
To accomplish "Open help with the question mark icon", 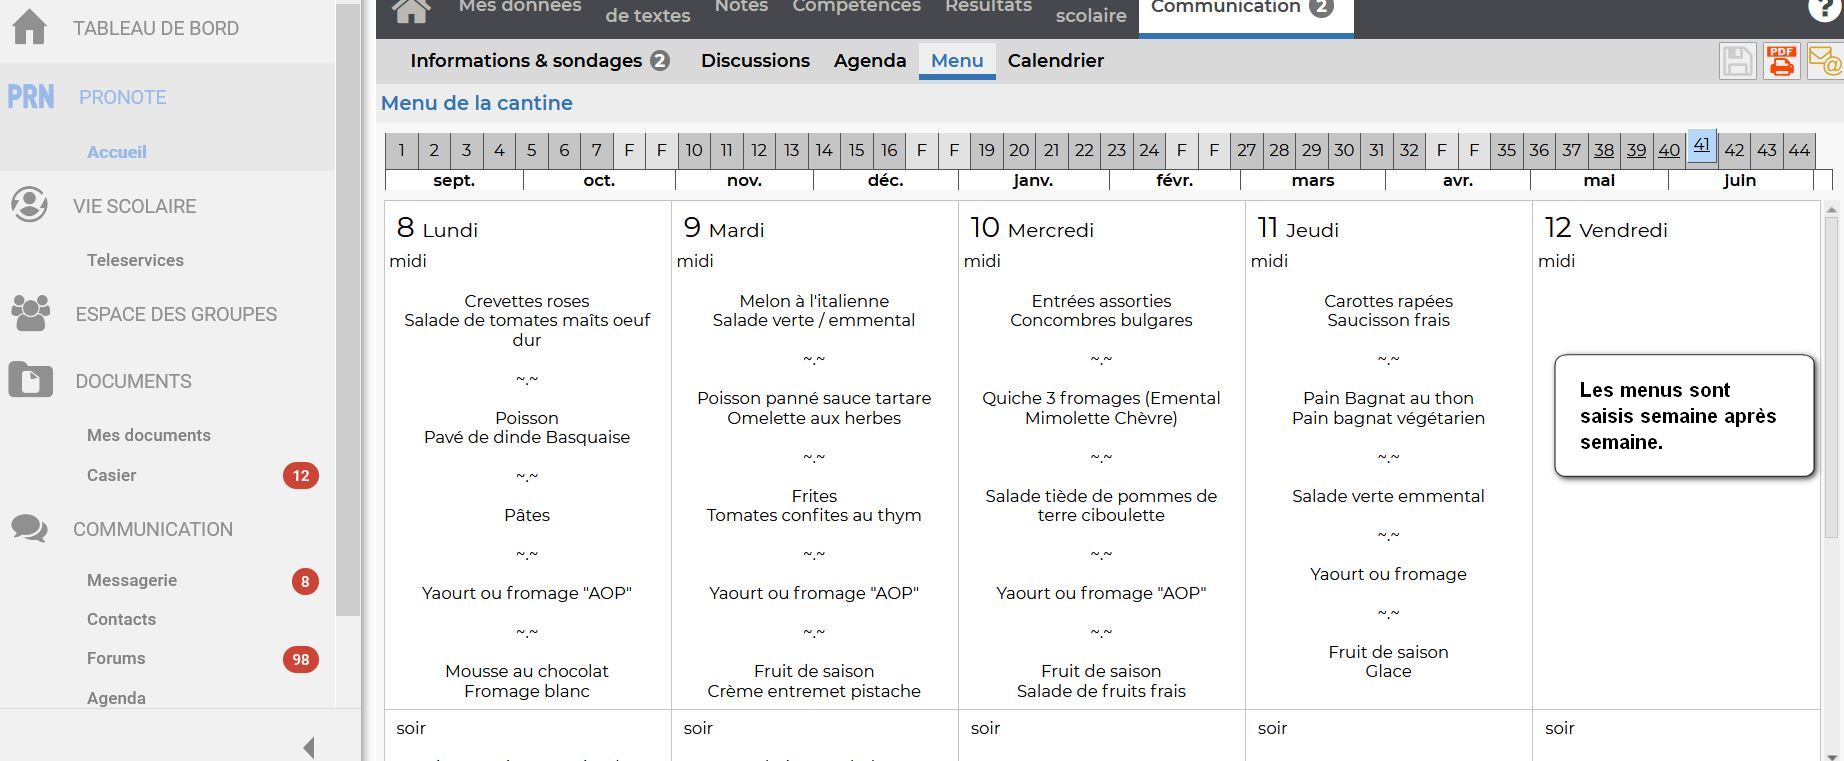I will coord(1825,9).
